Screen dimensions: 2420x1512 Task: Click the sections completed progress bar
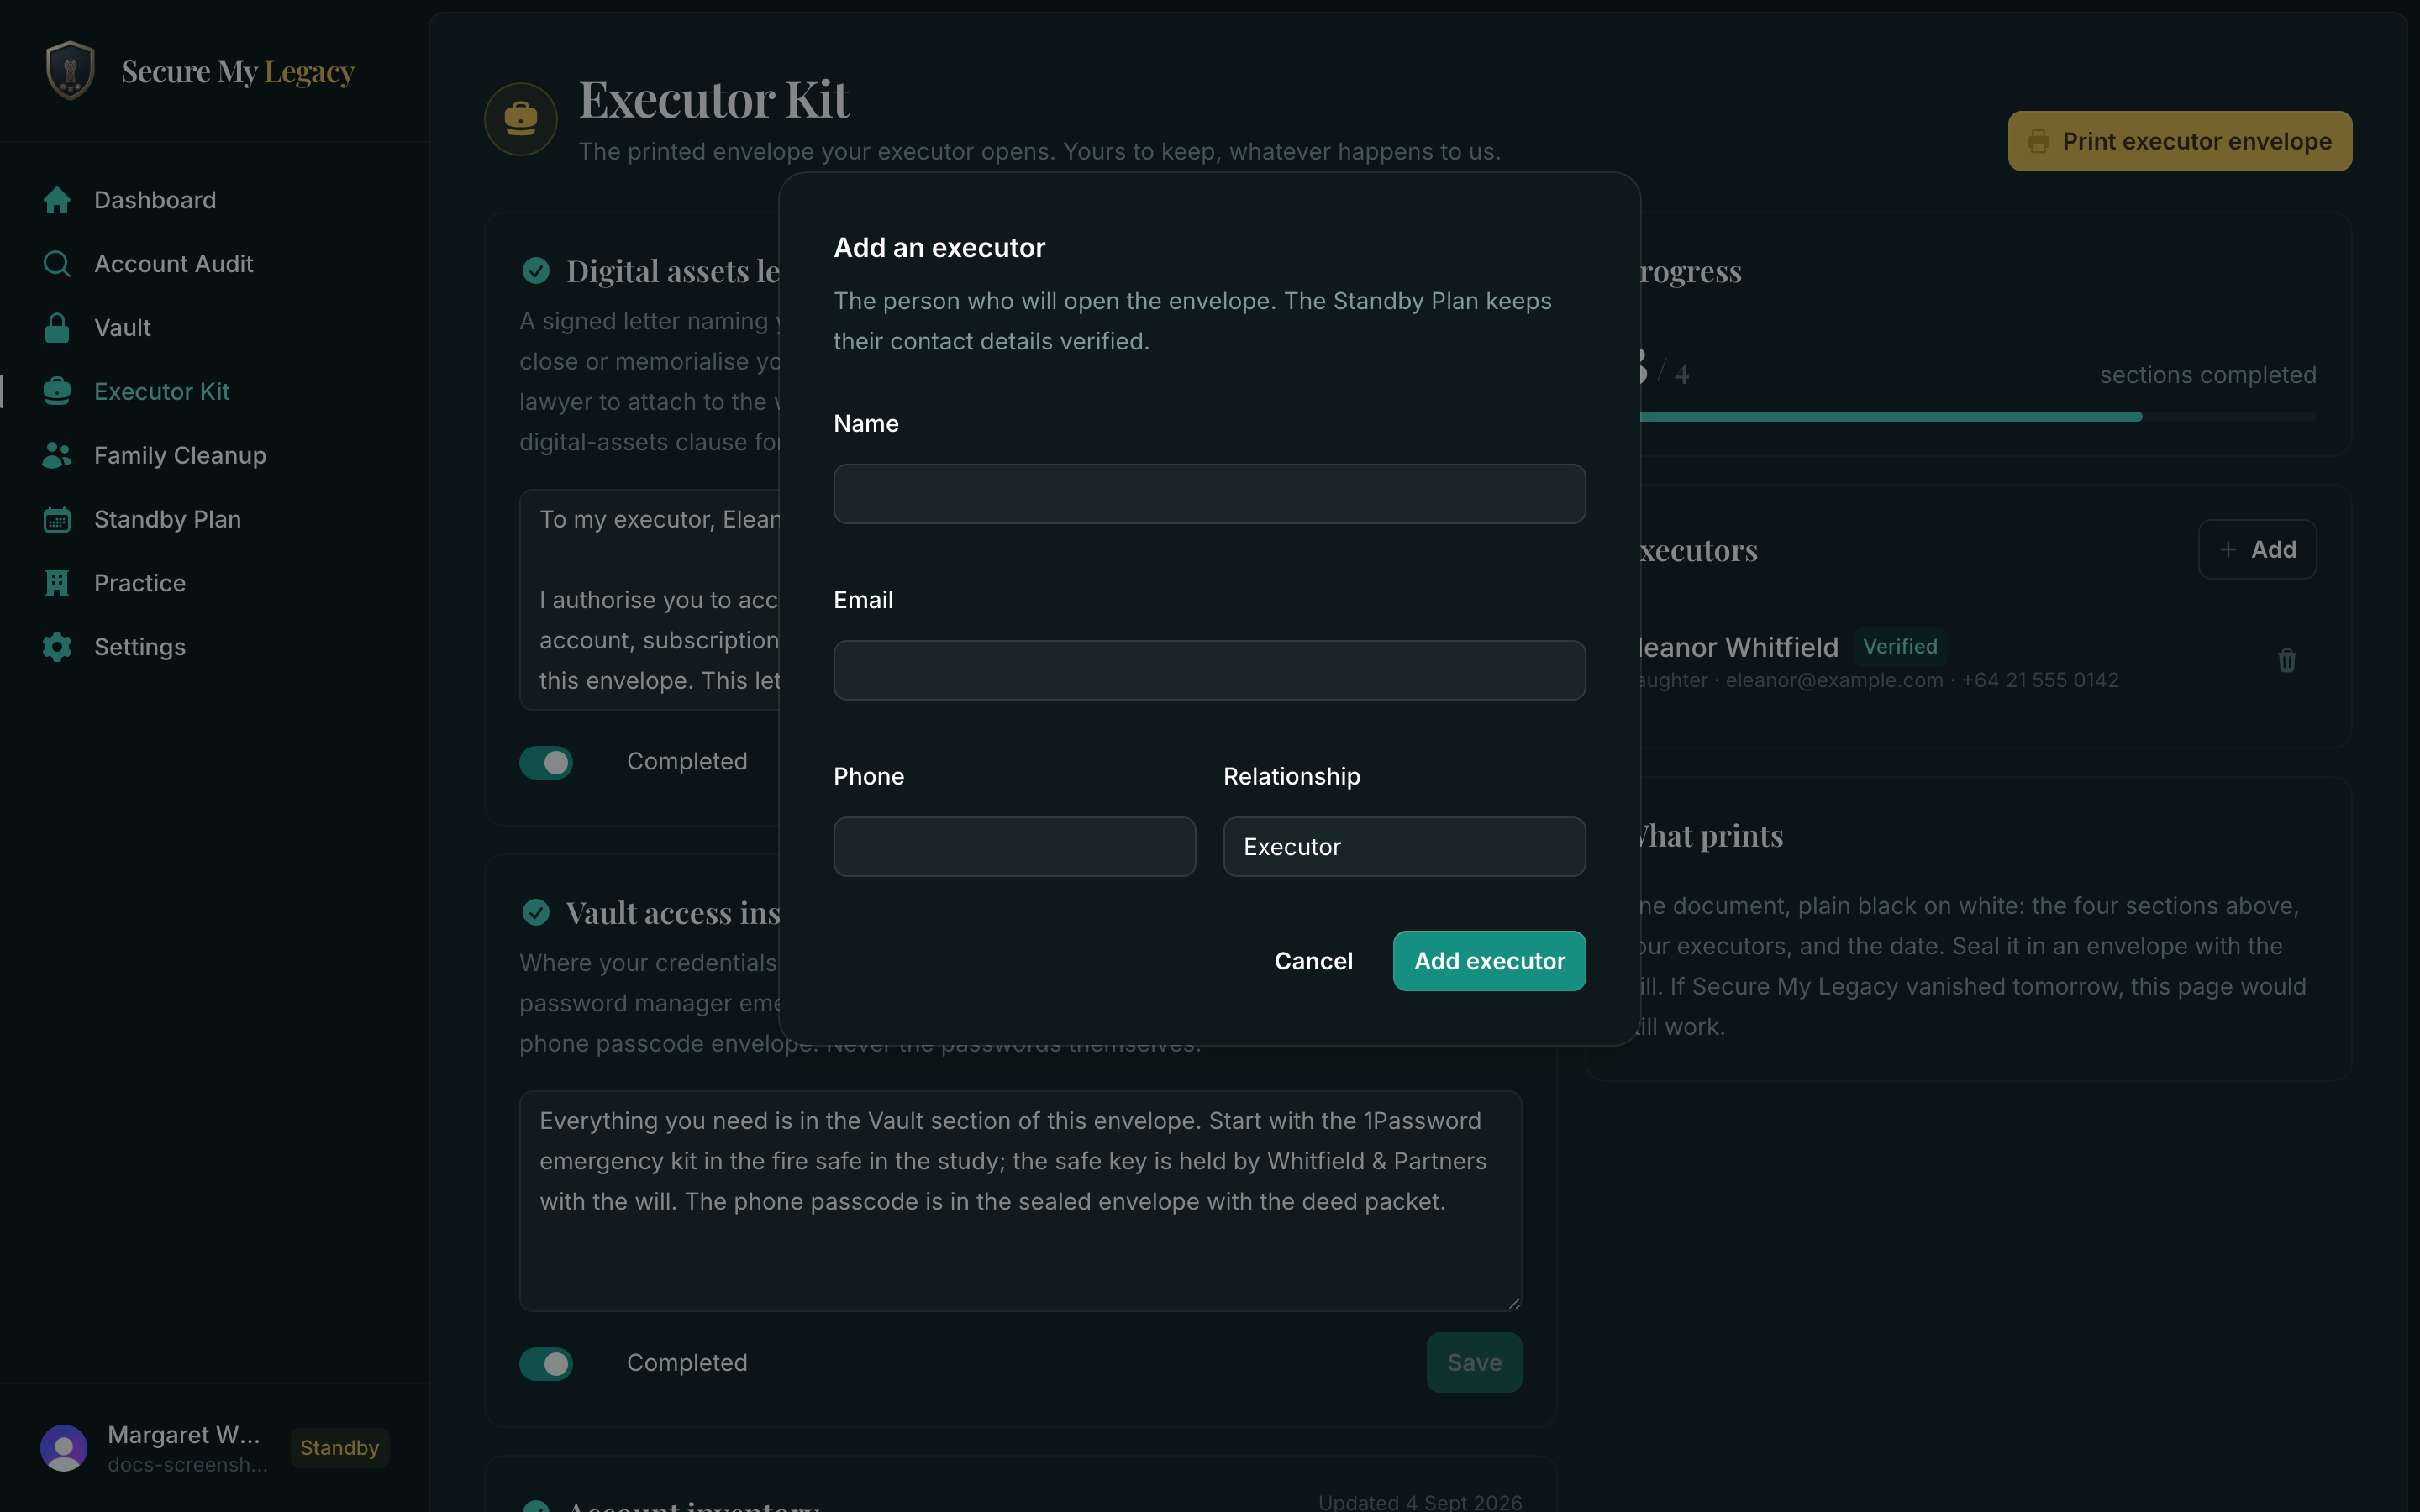(1977, 416)
